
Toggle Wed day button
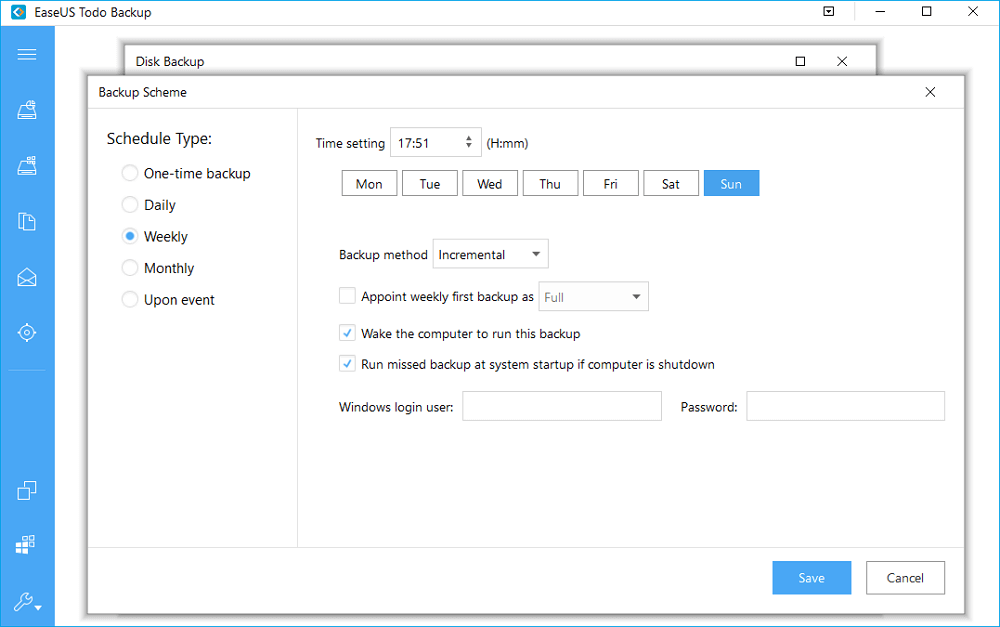pyautogui.click(x=490, y=184)
